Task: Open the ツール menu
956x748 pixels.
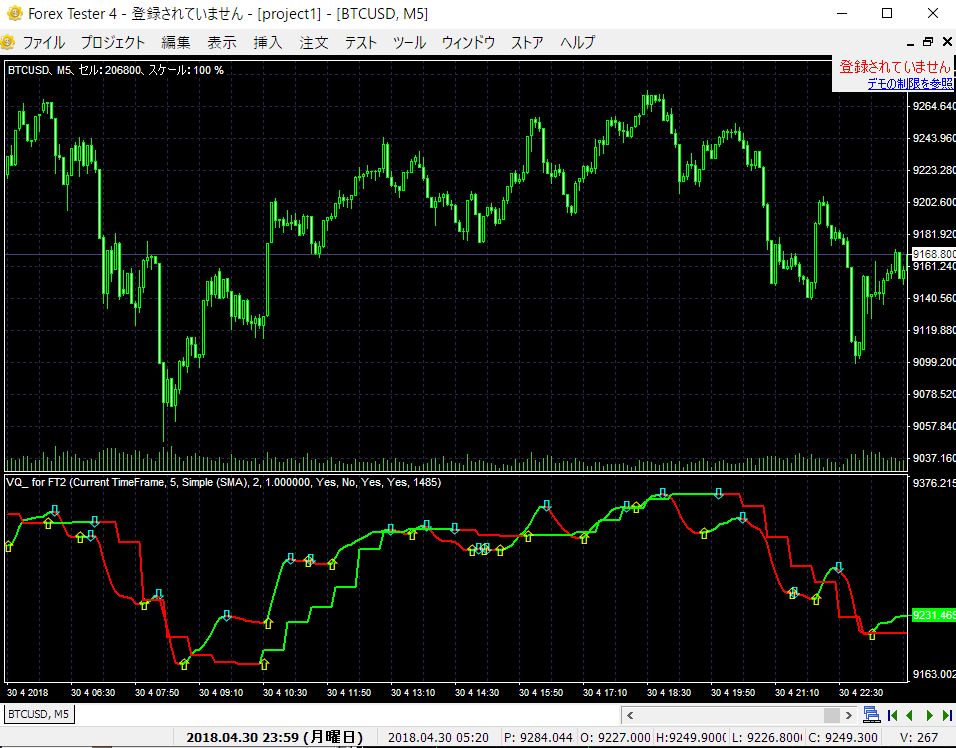Action: tap(408, 43)
